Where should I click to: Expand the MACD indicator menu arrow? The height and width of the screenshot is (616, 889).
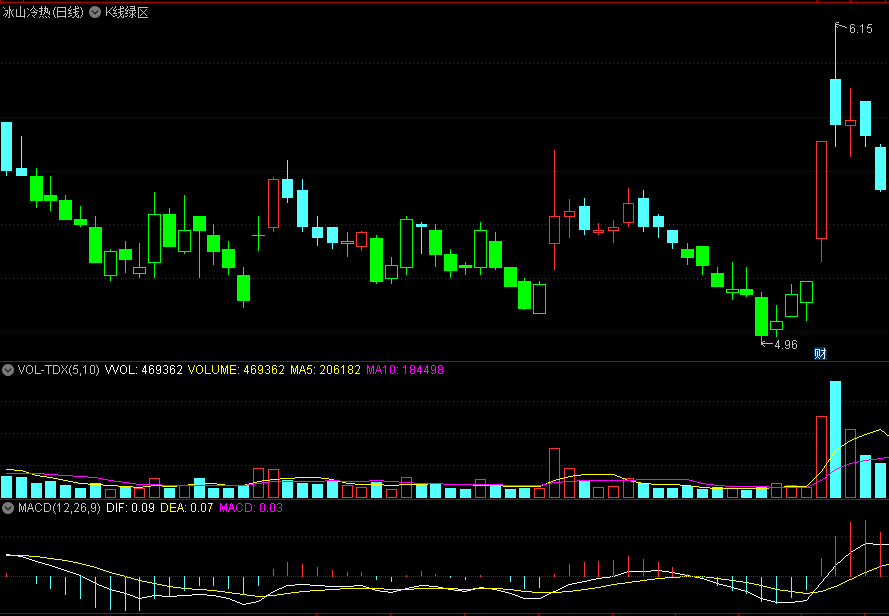[8, 508]
